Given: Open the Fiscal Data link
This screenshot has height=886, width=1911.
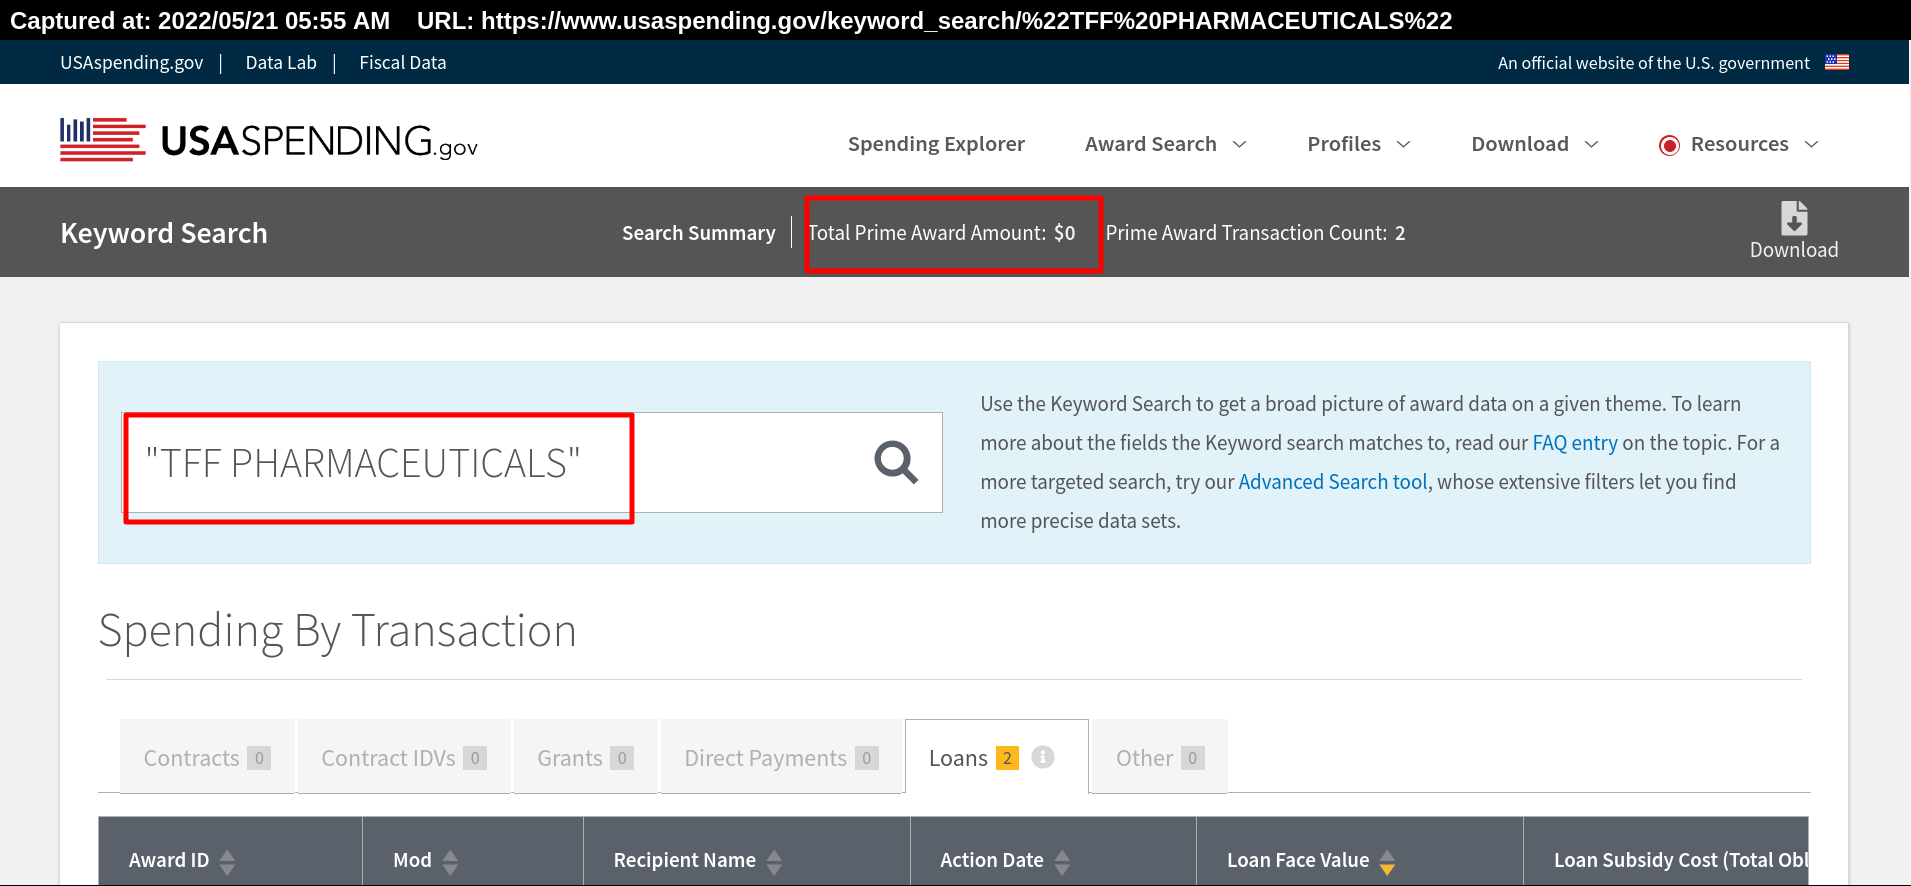Looking at the screenshot, I should tap(402, 62).
